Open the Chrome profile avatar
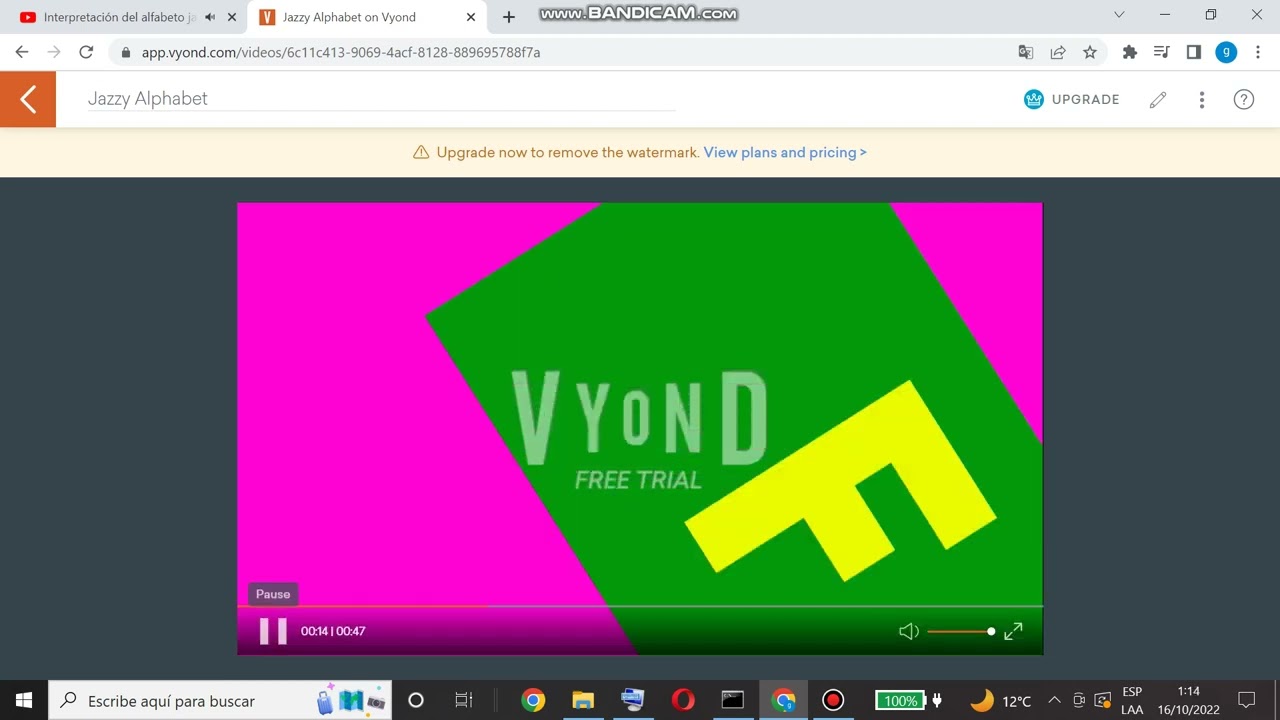 1226,52
